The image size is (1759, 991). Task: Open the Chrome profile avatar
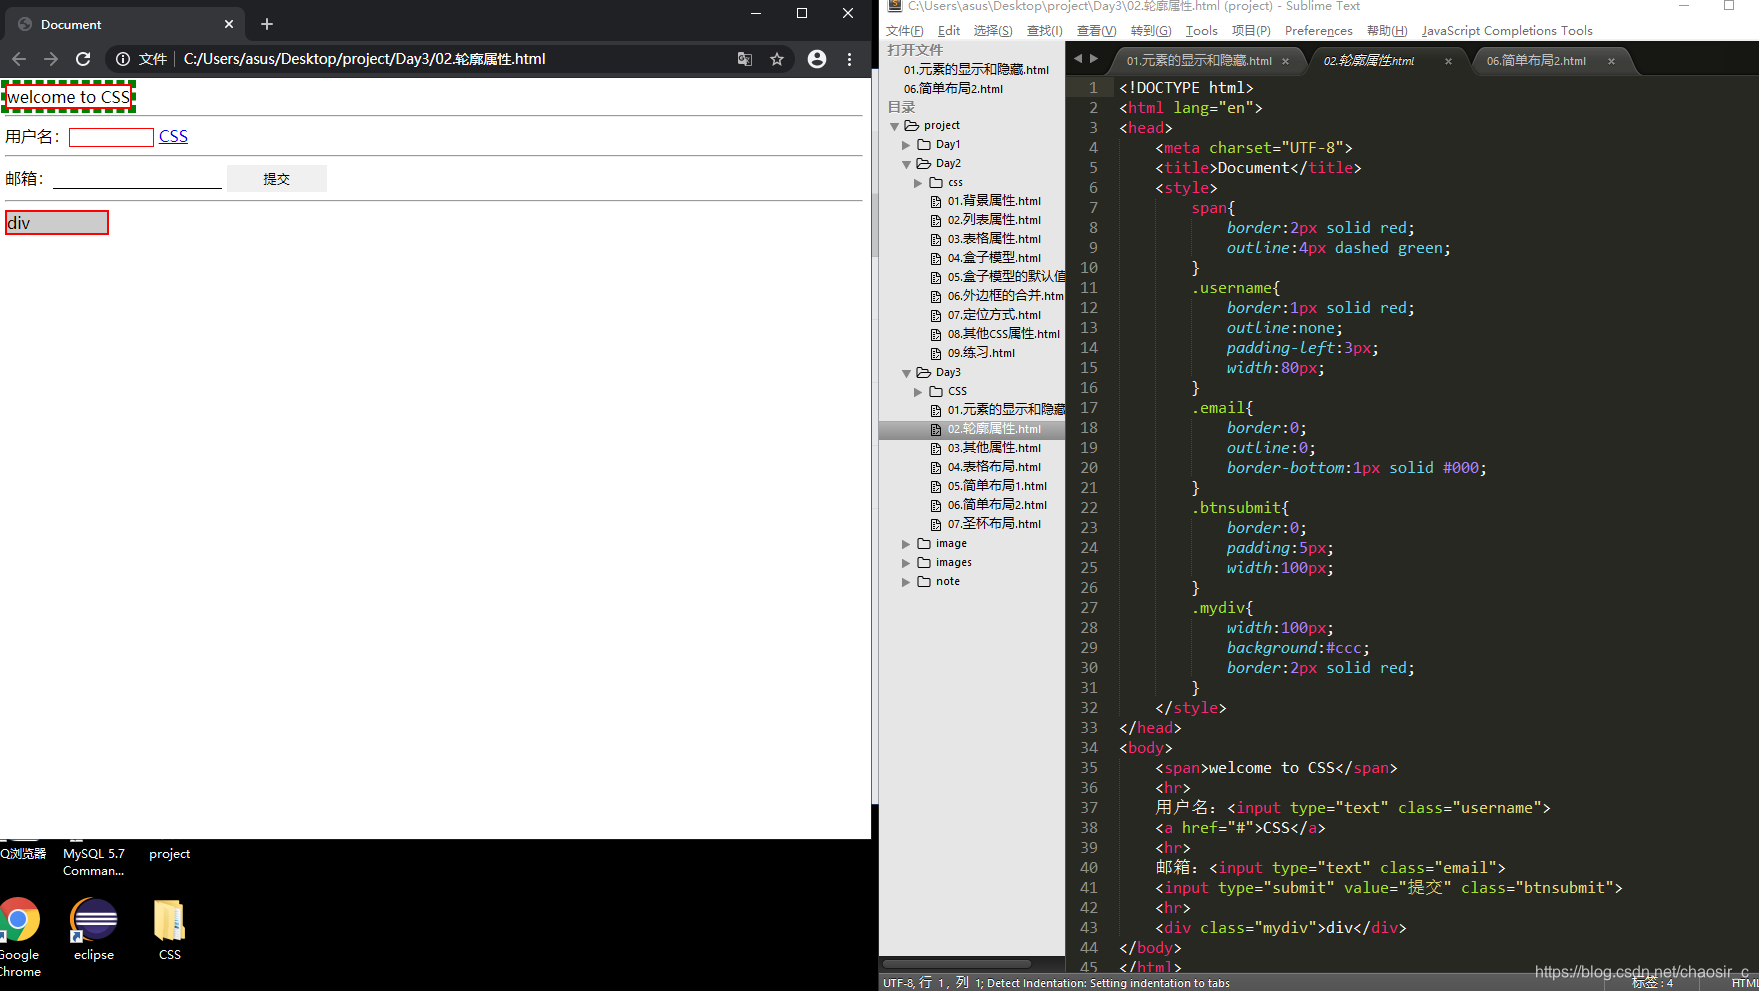817,59
